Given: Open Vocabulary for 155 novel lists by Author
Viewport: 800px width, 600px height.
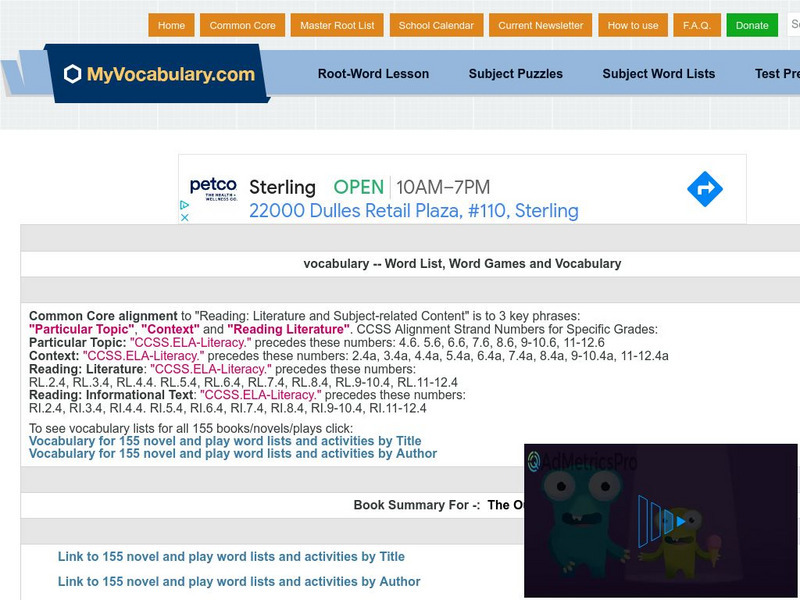Looking at the screenshot, I should click(233, 454).
